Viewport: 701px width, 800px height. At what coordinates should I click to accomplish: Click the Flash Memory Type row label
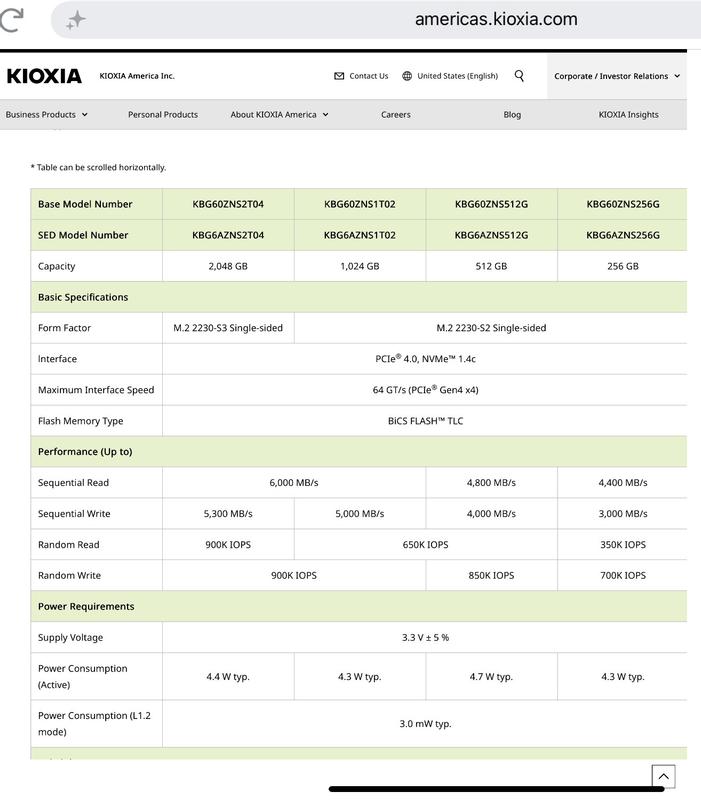tap(81, 421)
